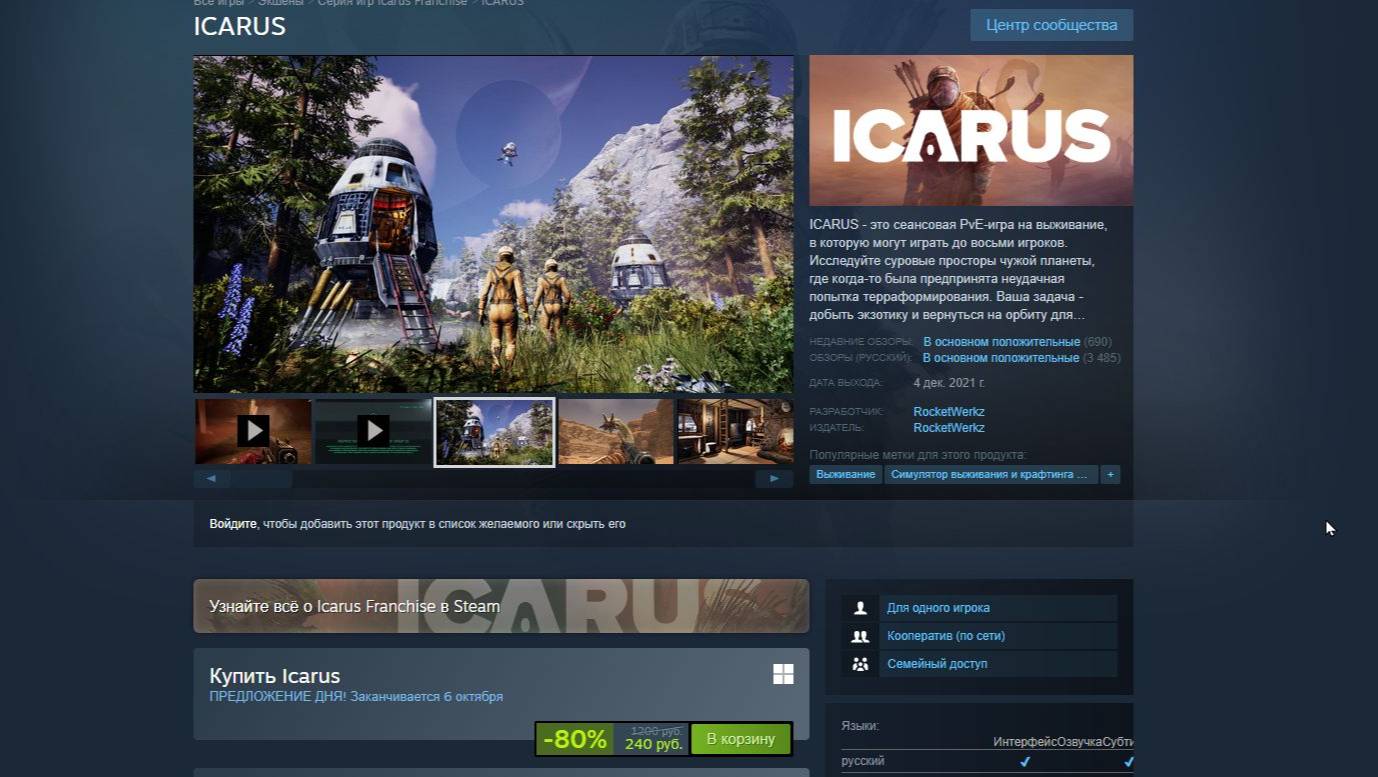
Task: Expand tags with the plus button
Action: tap(1109, 475)
